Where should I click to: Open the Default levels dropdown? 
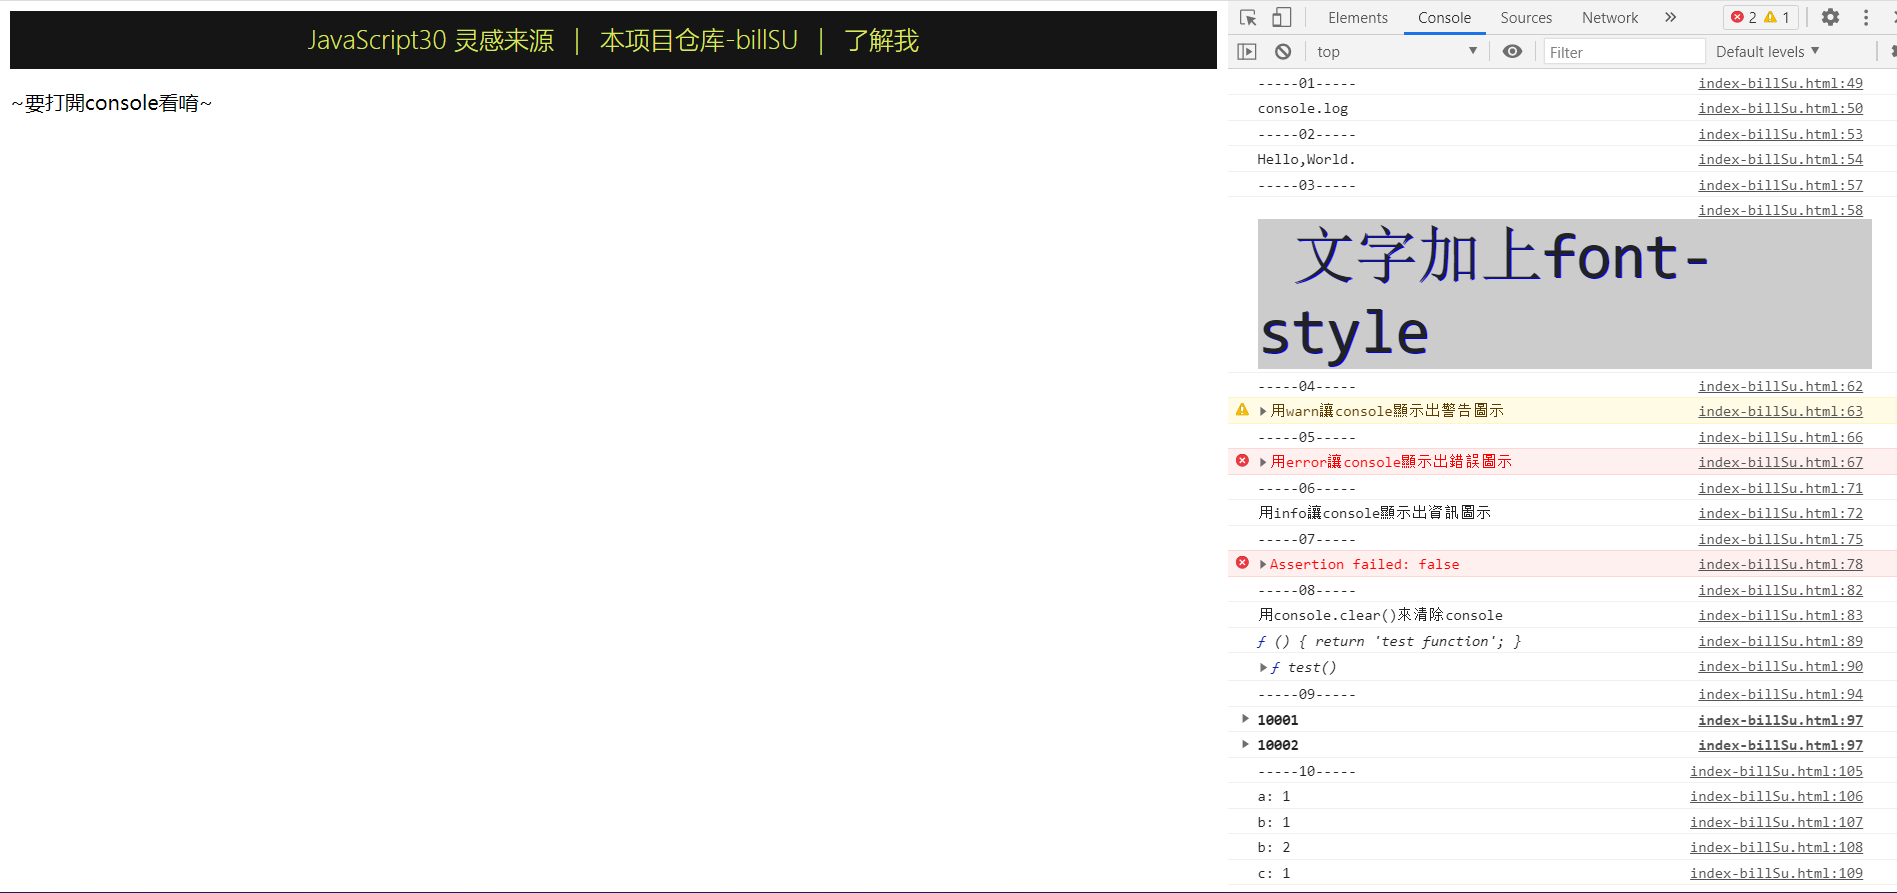[x=1767, y=52]
